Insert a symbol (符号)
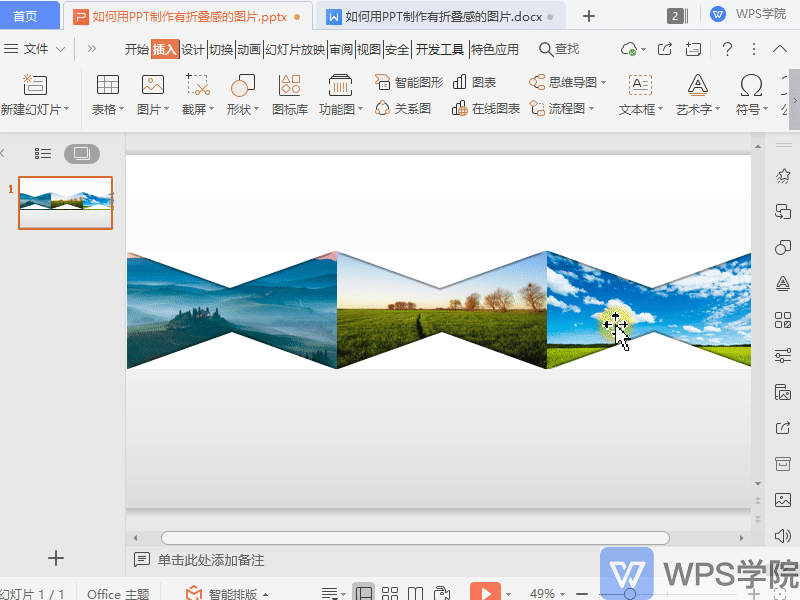 (x=751, y=85)
